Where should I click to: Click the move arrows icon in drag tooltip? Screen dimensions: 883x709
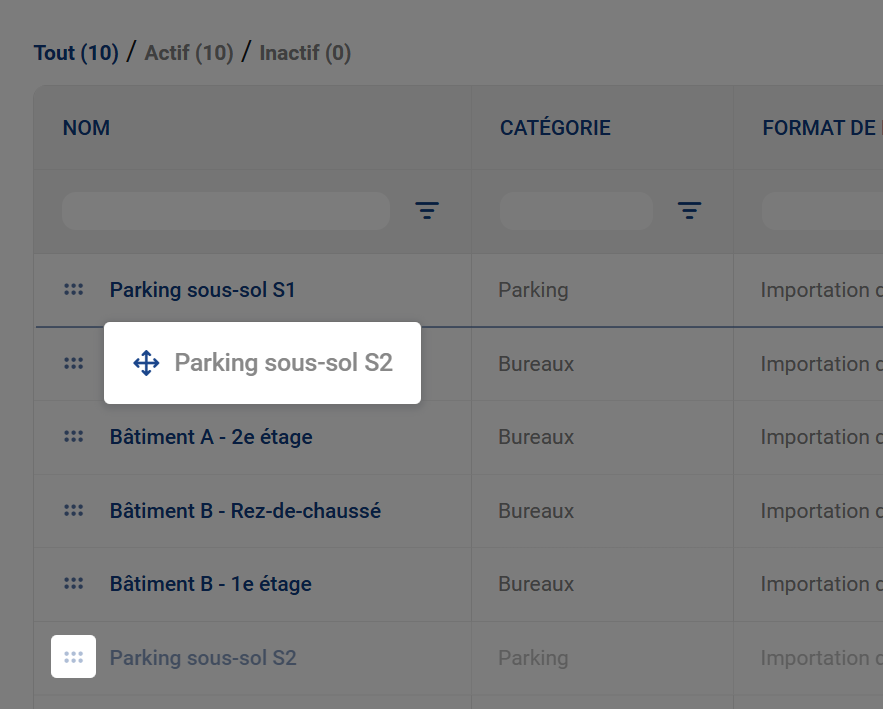click(x=146, y=363)
